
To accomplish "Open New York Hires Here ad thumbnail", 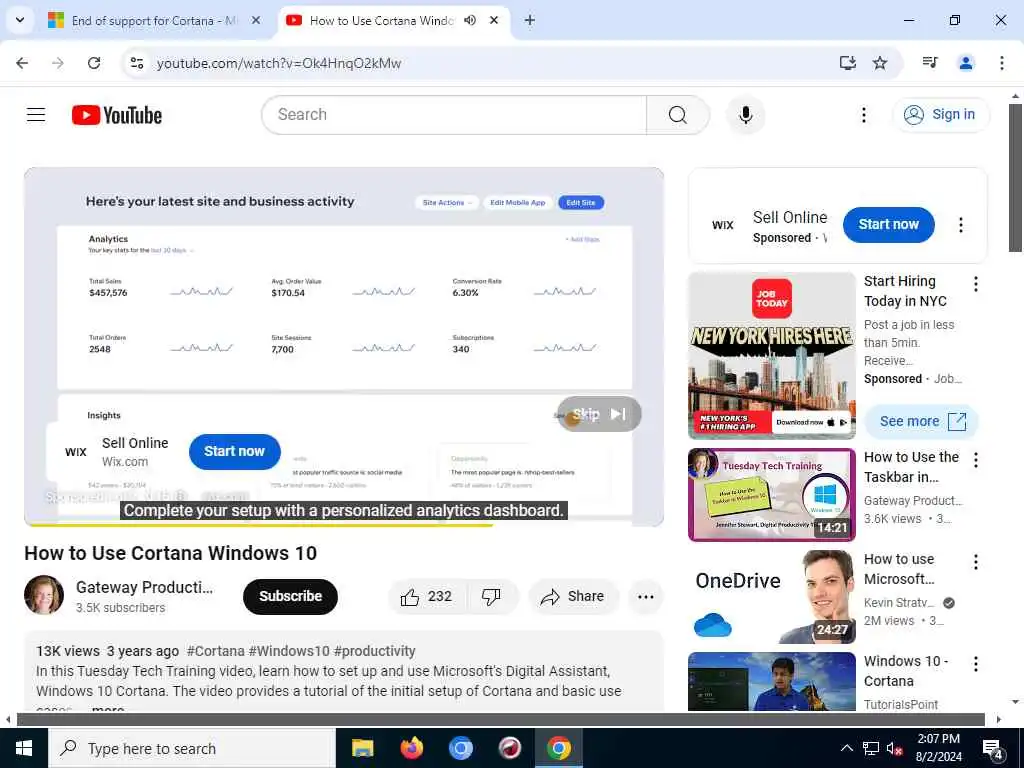I will pos(771,356).
